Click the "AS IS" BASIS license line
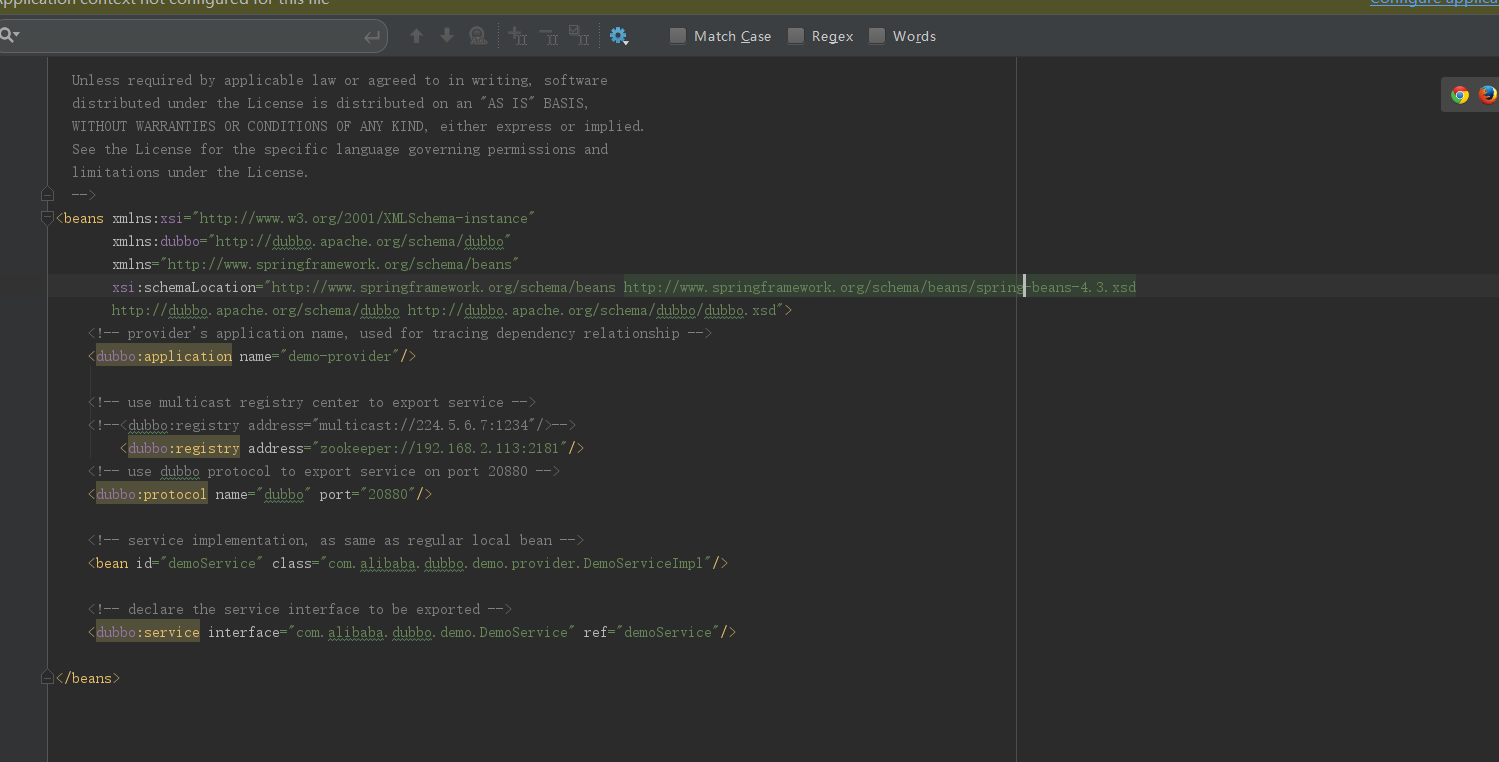 330,103
